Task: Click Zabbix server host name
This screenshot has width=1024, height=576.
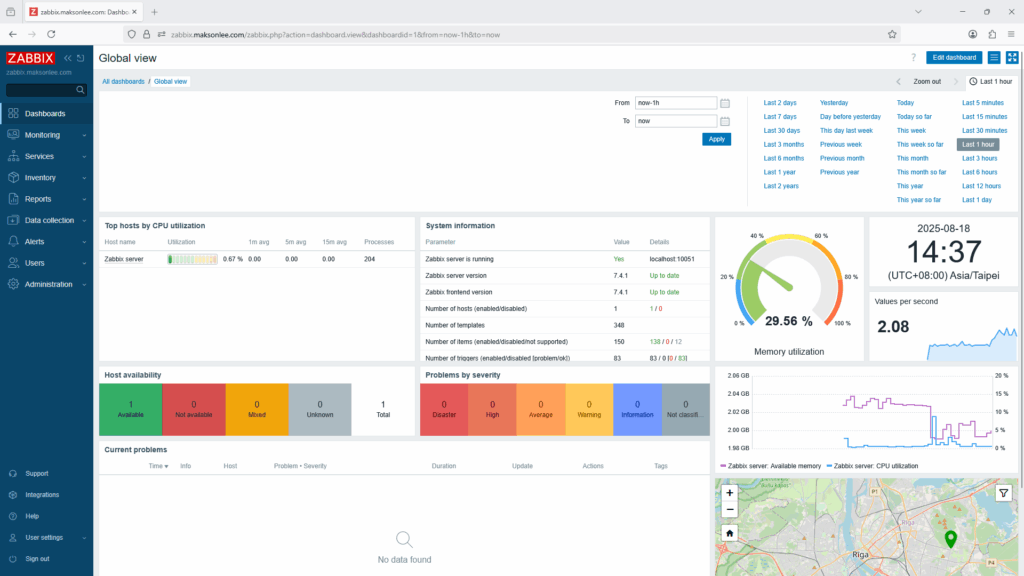Action: 123,259
